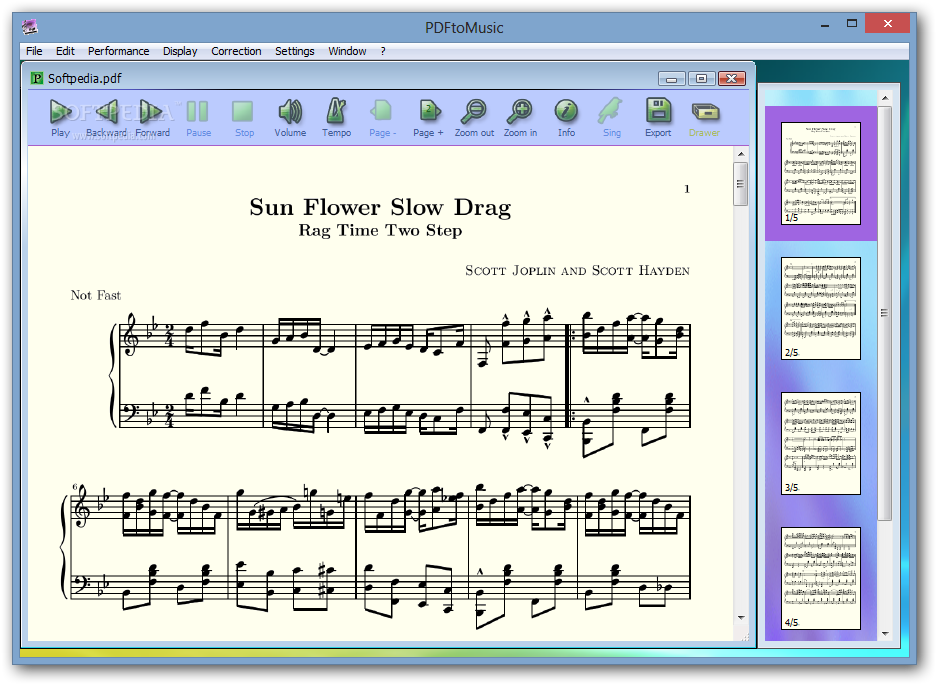
Task: Open the Performance menu
Action: 118,51
